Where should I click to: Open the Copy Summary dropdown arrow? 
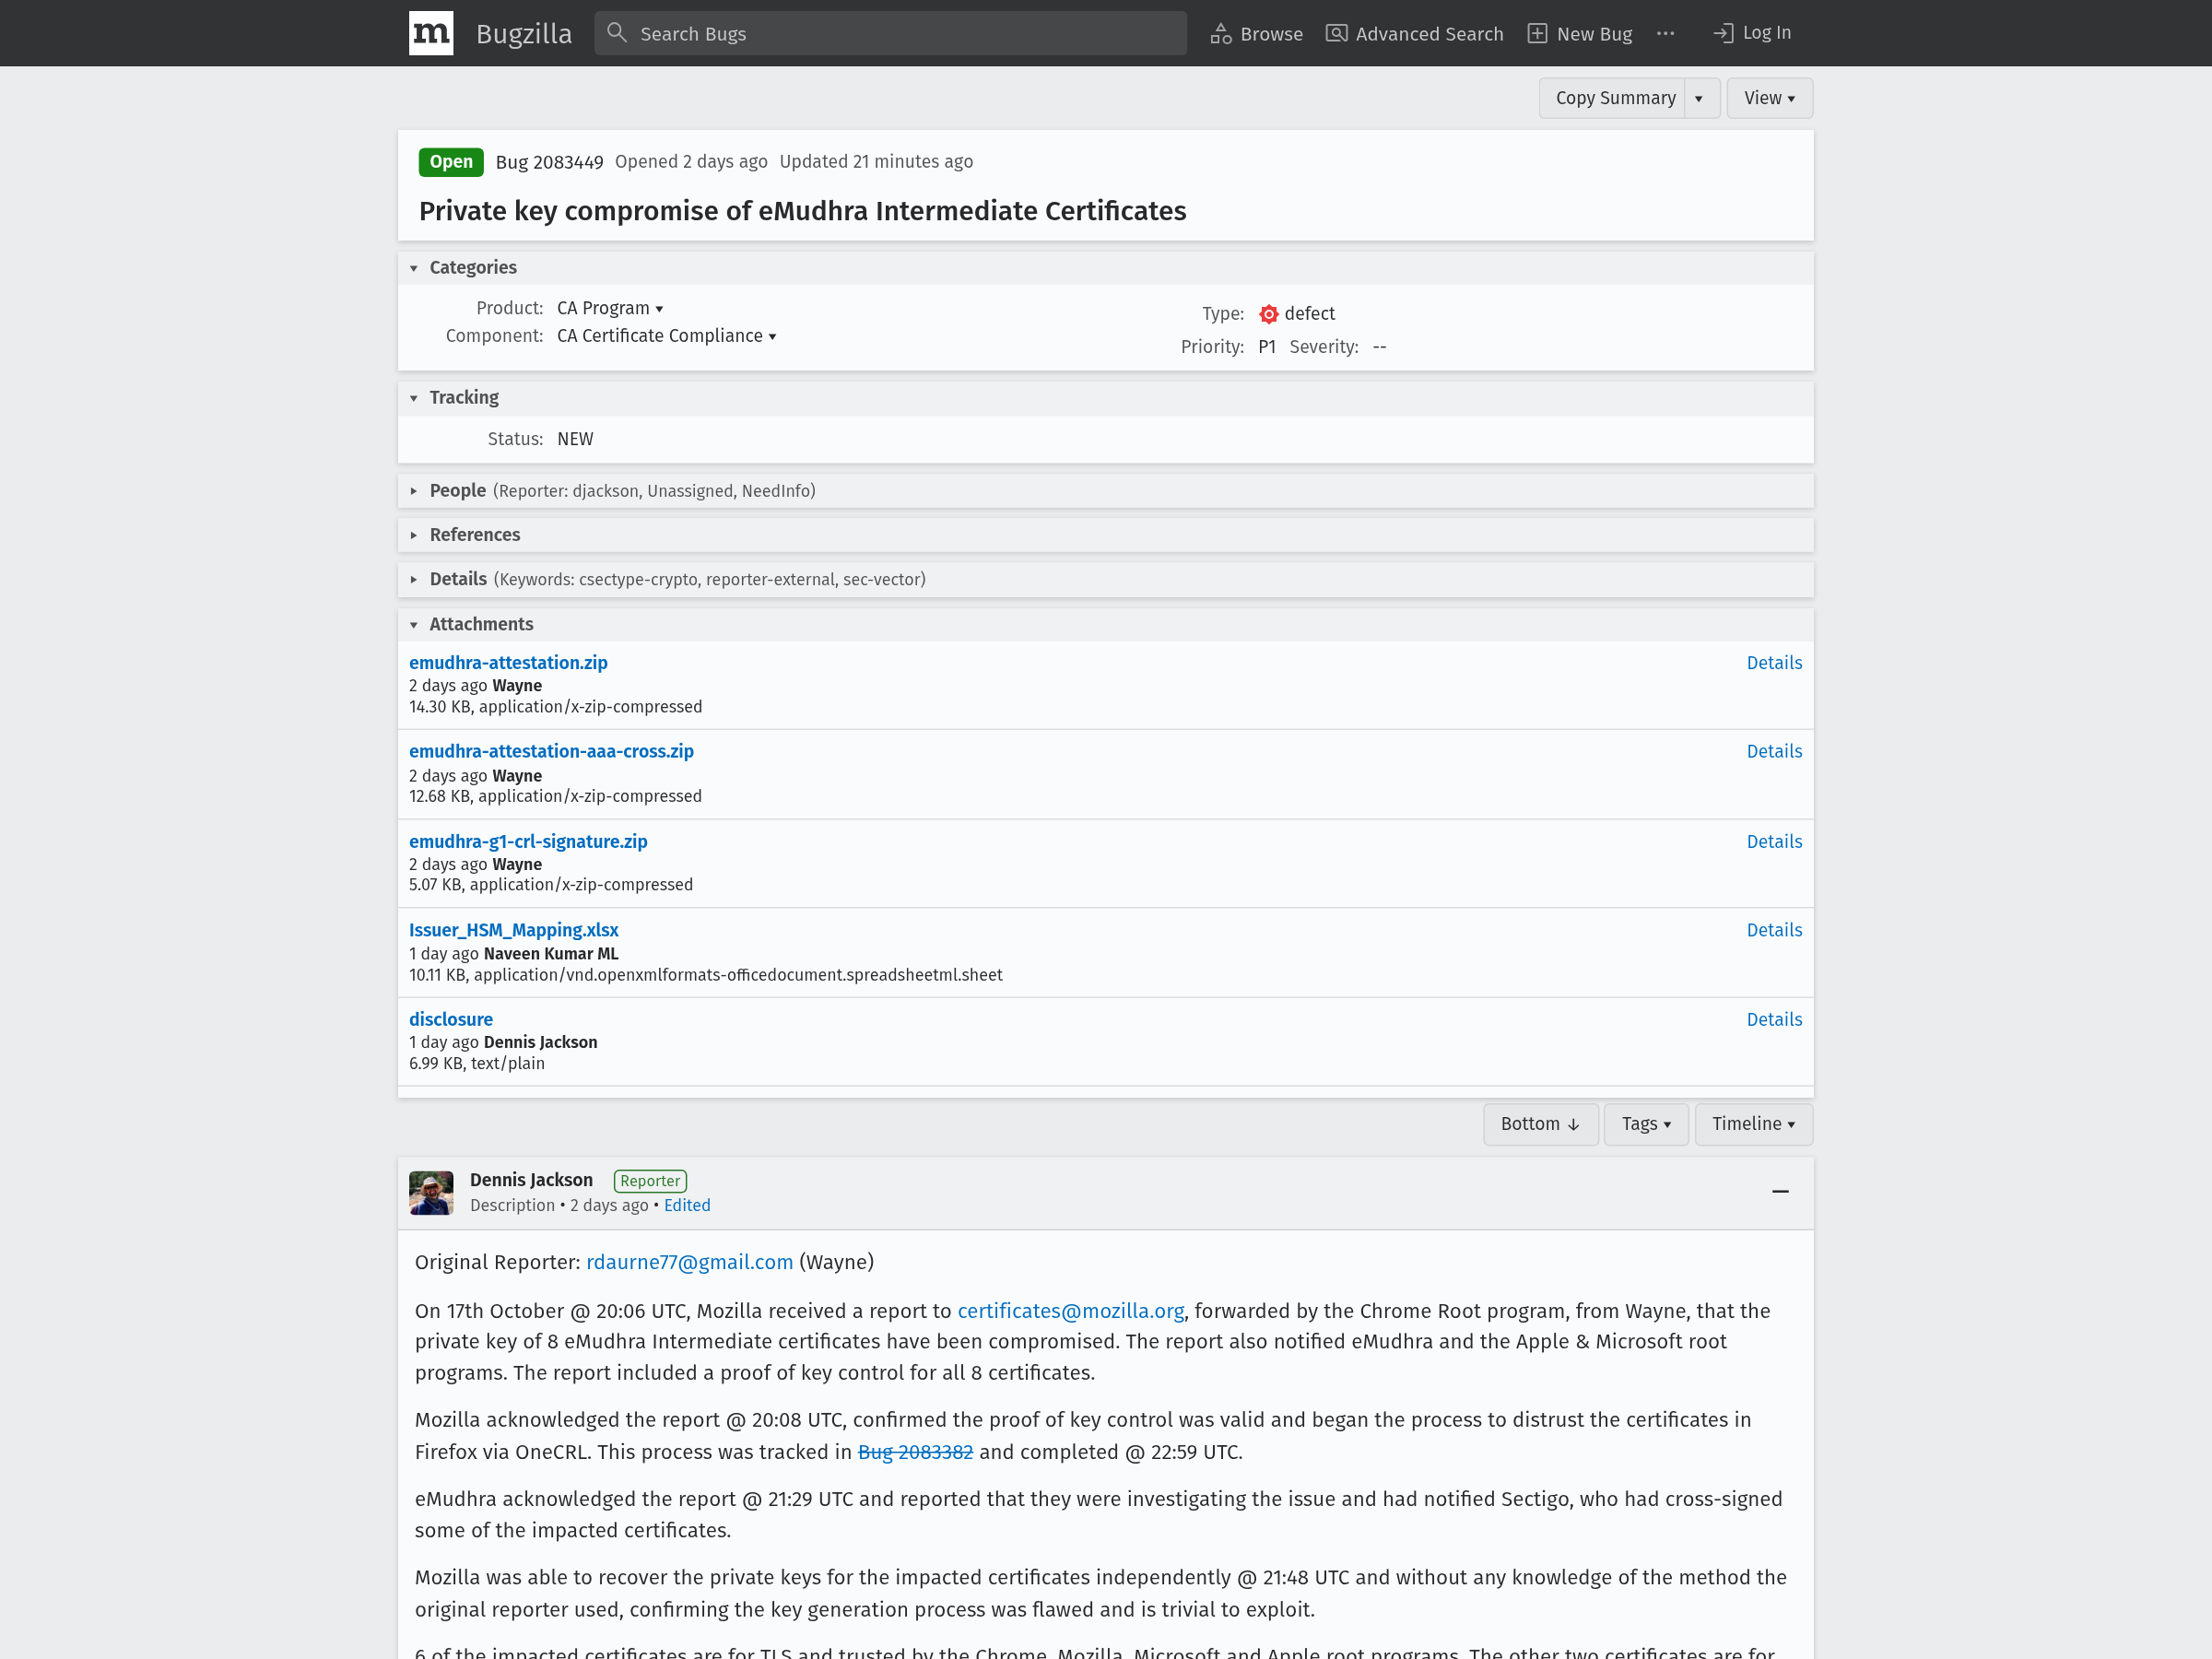point(1701,98)
